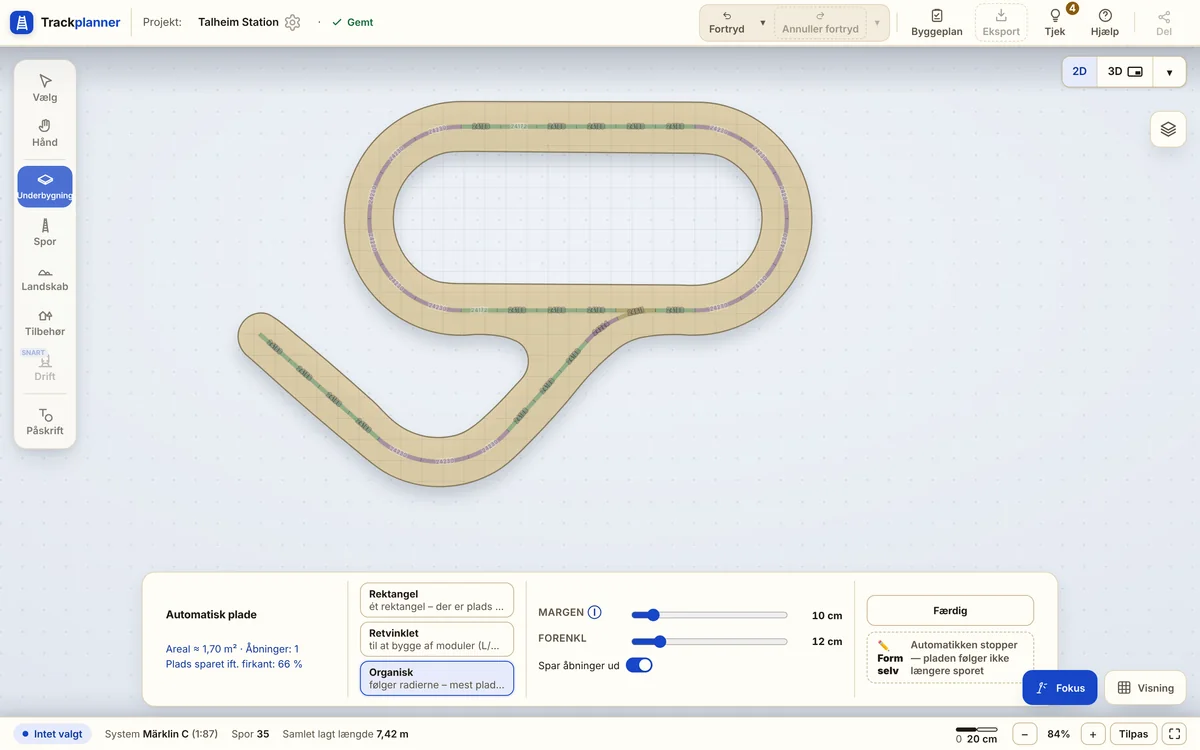This screenshot has width=1200, height=750.
Task: Open the Visning display options
Action: coord(1145,688)
